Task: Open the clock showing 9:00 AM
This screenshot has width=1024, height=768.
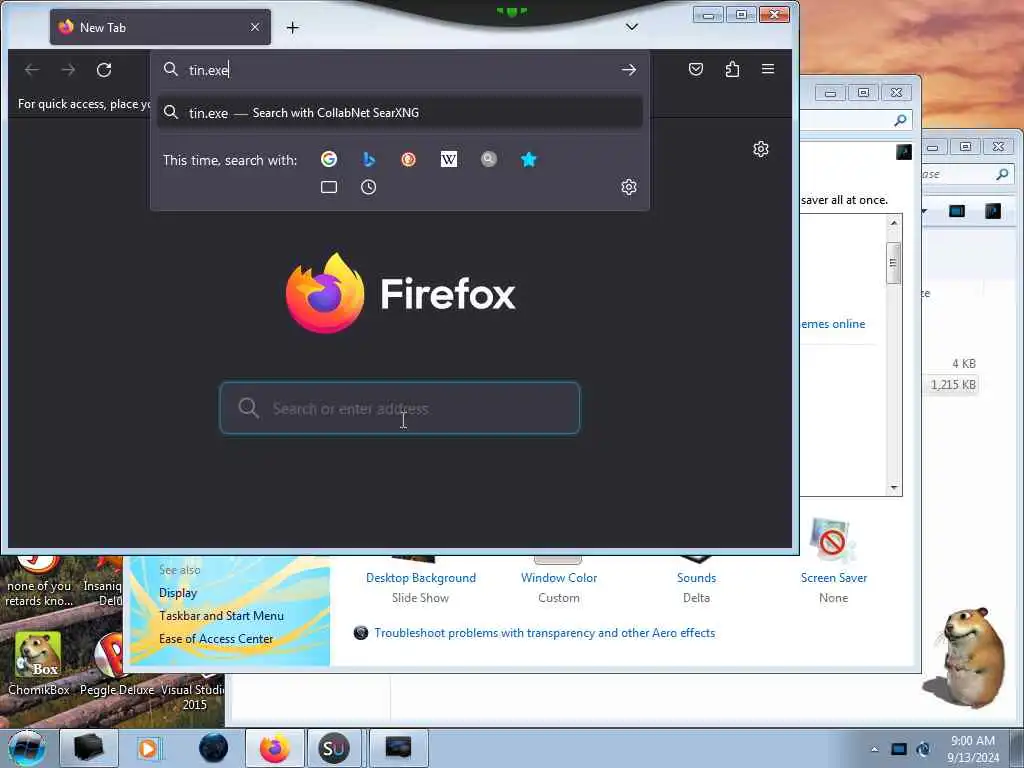Action: pyautogui.click(x=973, y=749)
